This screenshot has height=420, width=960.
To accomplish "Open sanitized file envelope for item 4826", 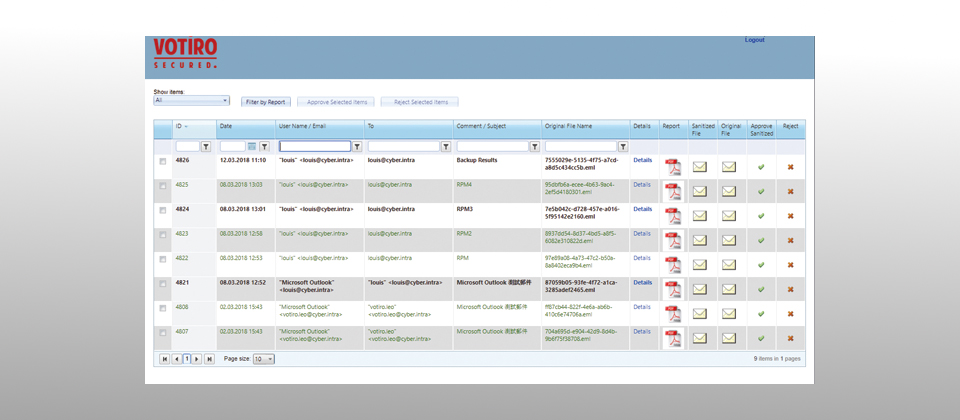I will (x=699, y=167).
